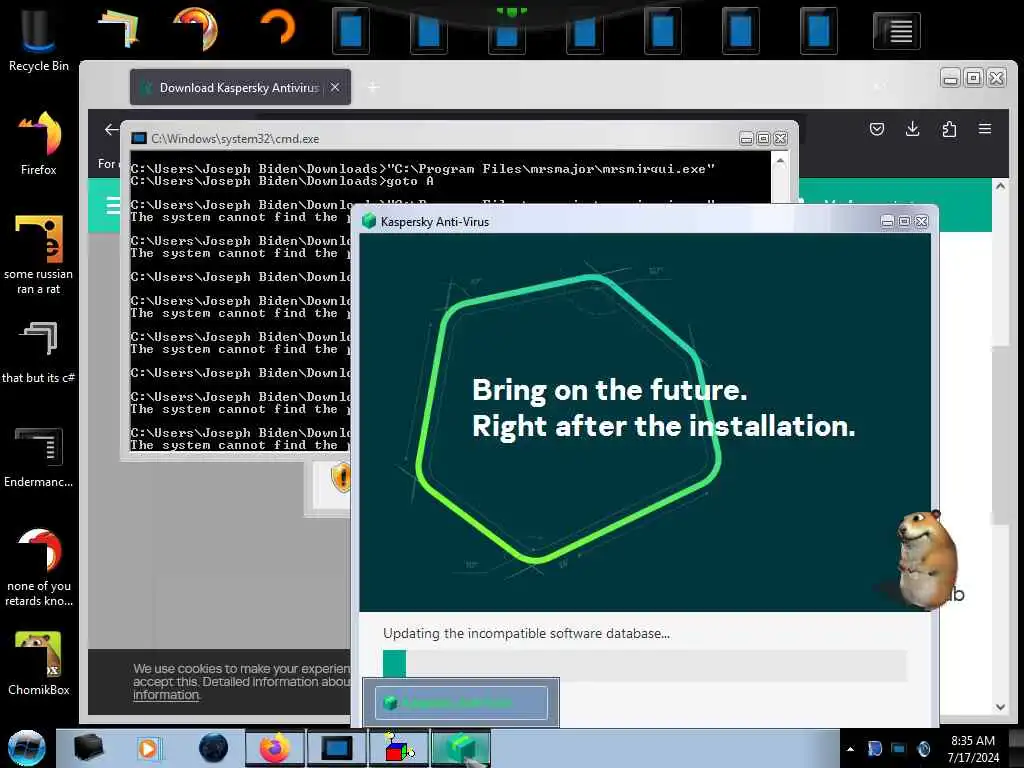This screenshot has height=768, width=1024.
Task: Launch the Firefox desktop shortcut
Action: point(39,144)
